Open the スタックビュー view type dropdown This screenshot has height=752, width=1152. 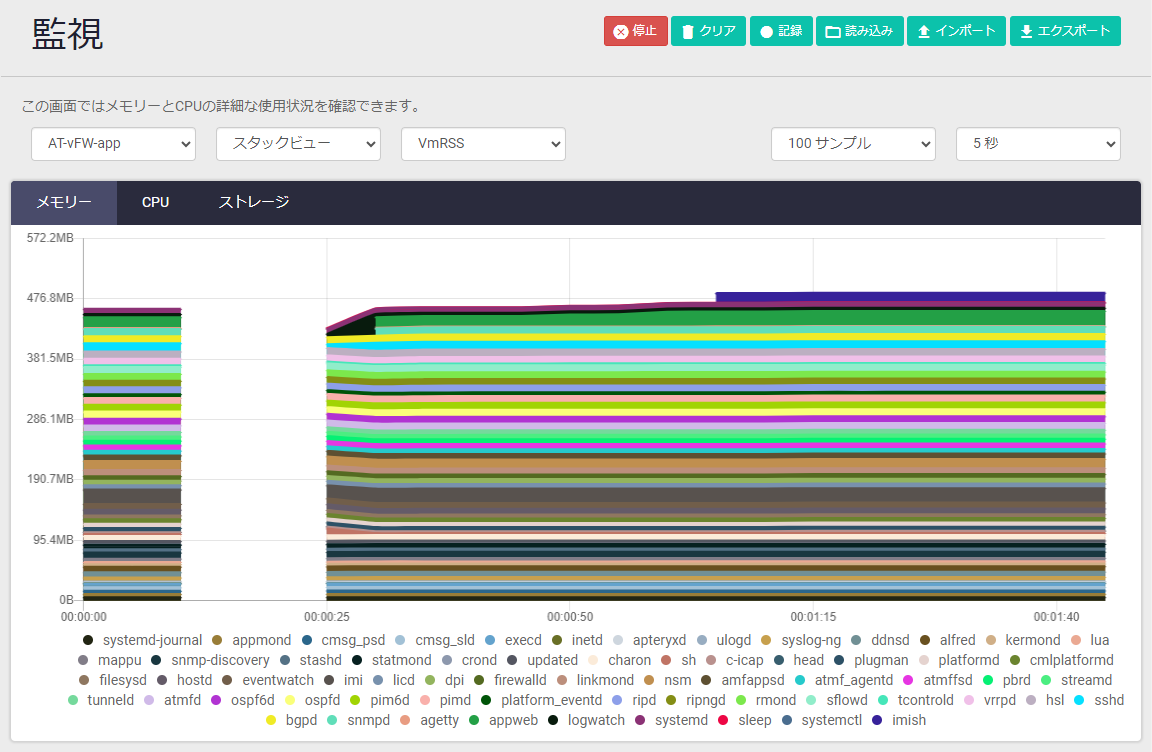point(298,143)
